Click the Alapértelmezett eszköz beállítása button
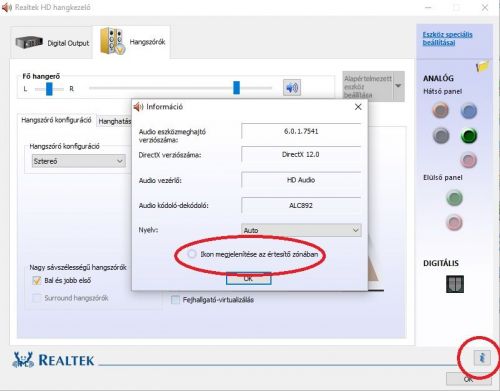 click(368, 86)
